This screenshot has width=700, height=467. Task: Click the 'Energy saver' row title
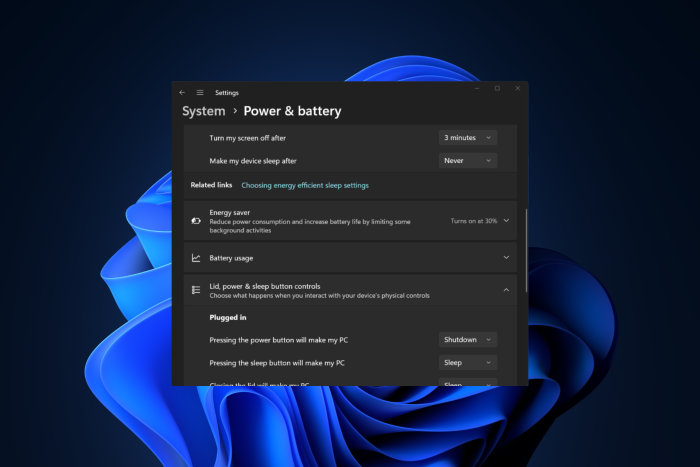pos(229,213)
